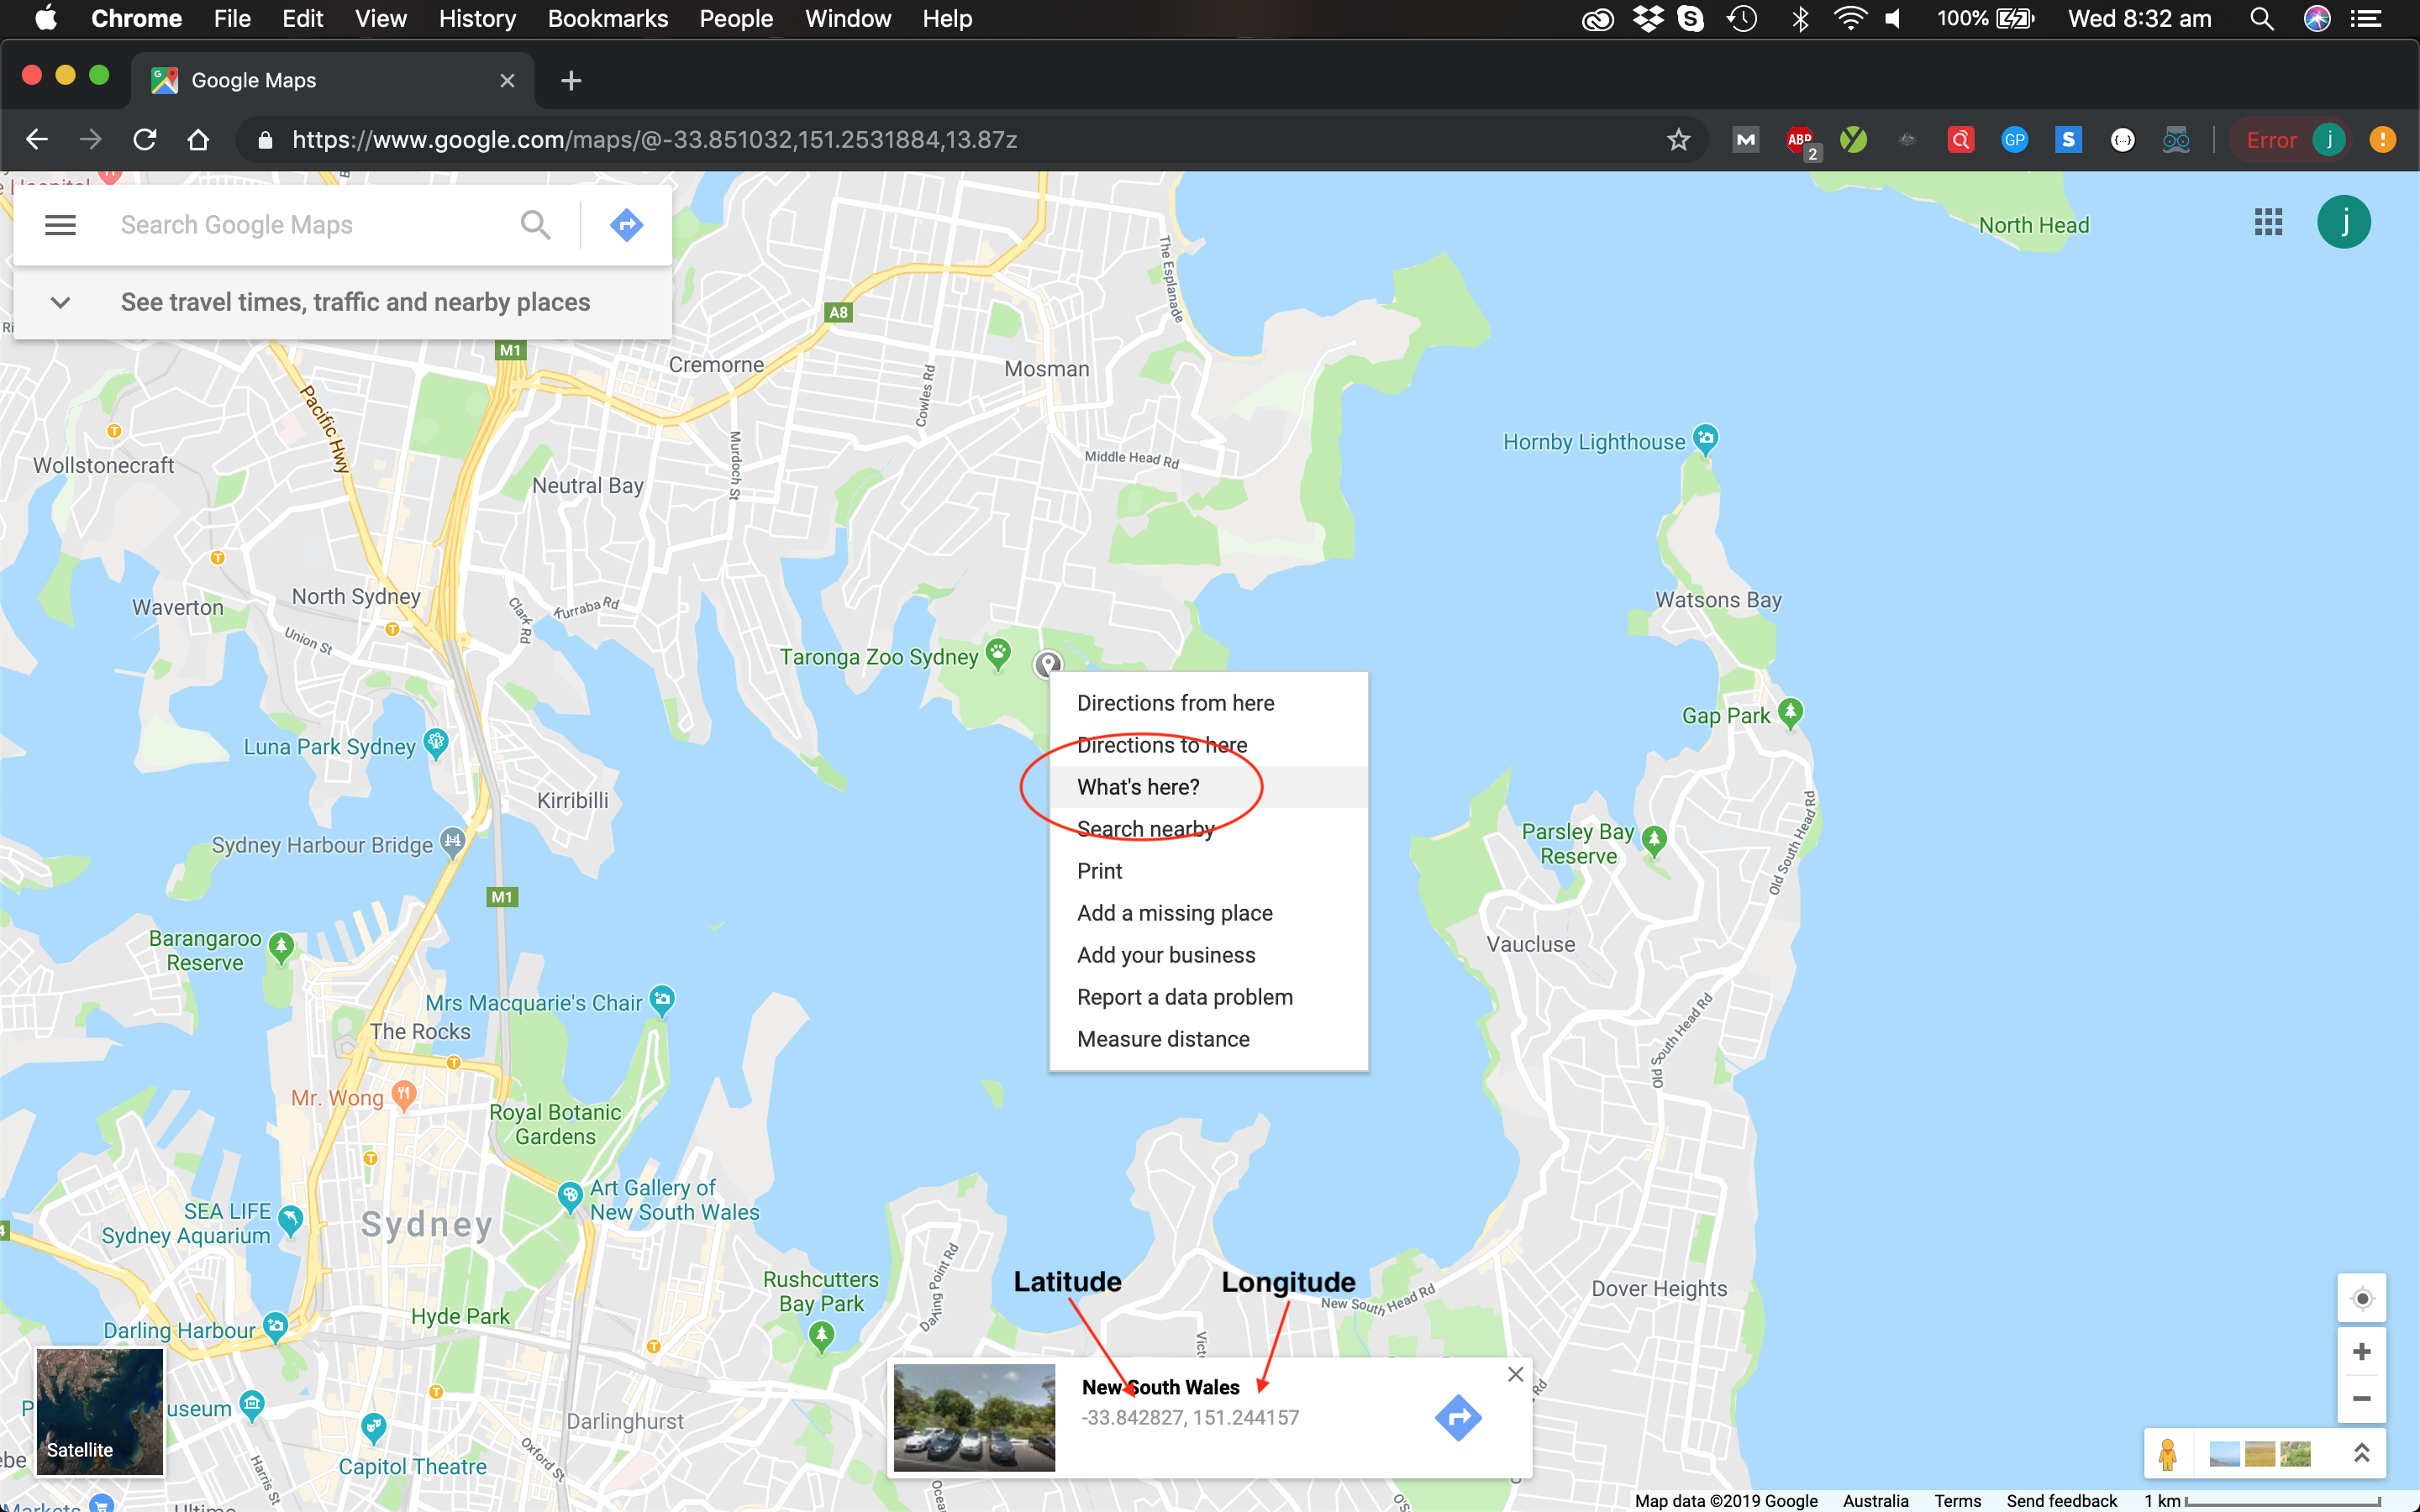This screenshot has height=1512, width=2420.
Task: Go back in Chrome
Action: [x=37, y=140]
